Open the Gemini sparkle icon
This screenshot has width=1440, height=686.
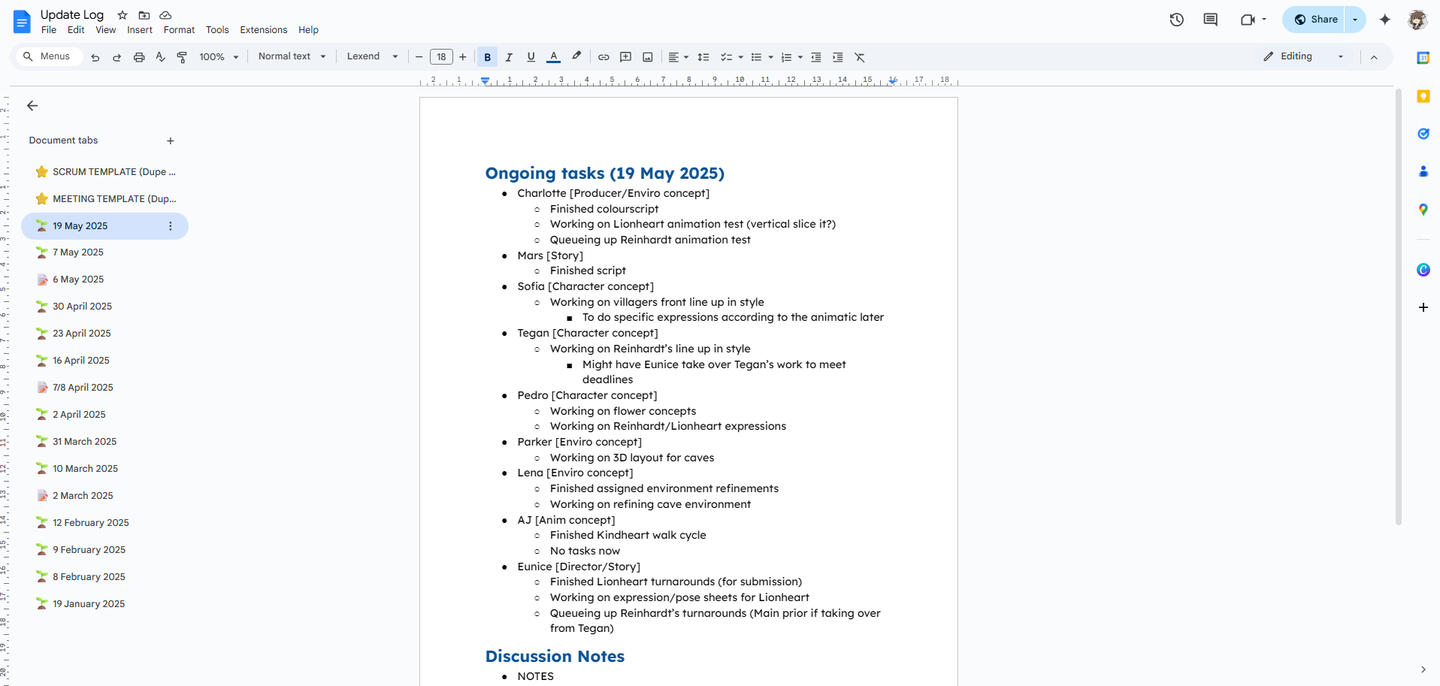tap(1385, 19)
